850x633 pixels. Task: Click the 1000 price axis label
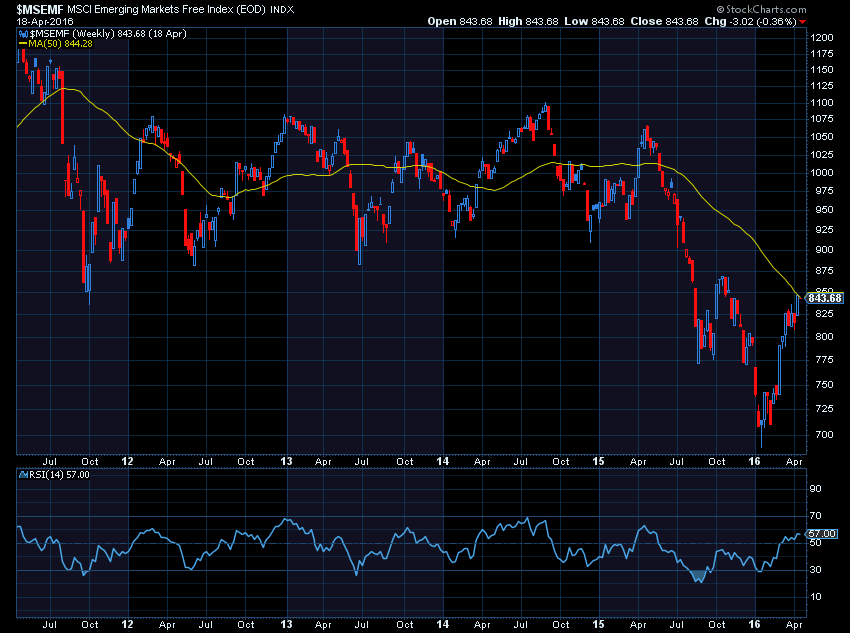[822, 172]
